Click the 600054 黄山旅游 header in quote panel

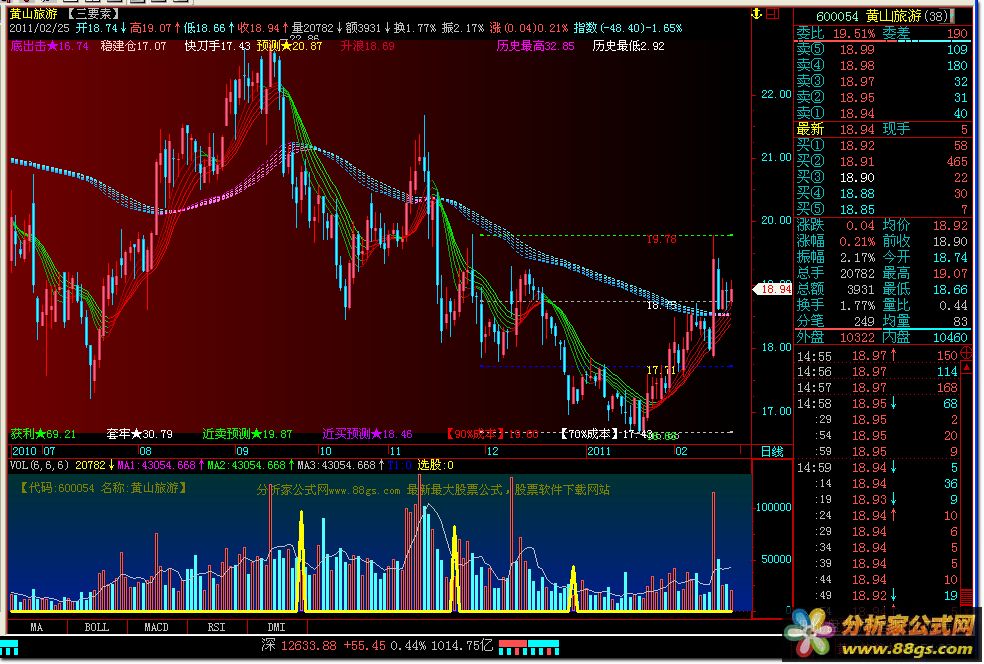(882, 16)
